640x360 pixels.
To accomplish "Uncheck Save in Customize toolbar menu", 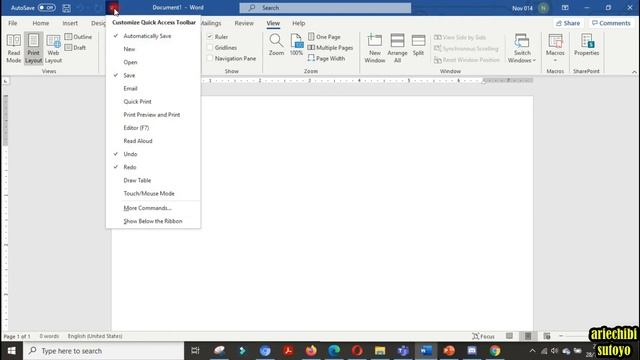I will 153,75.
